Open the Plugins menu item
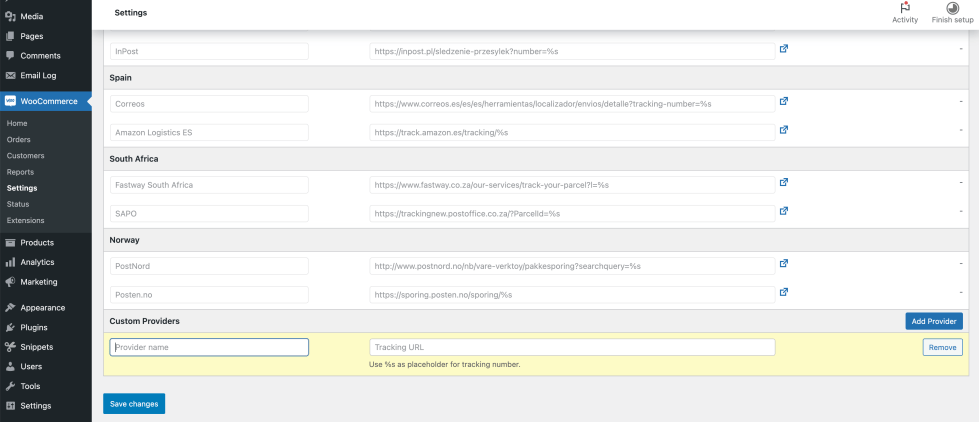The height and width of the screenshot is (422, 979). click(34, 327)
